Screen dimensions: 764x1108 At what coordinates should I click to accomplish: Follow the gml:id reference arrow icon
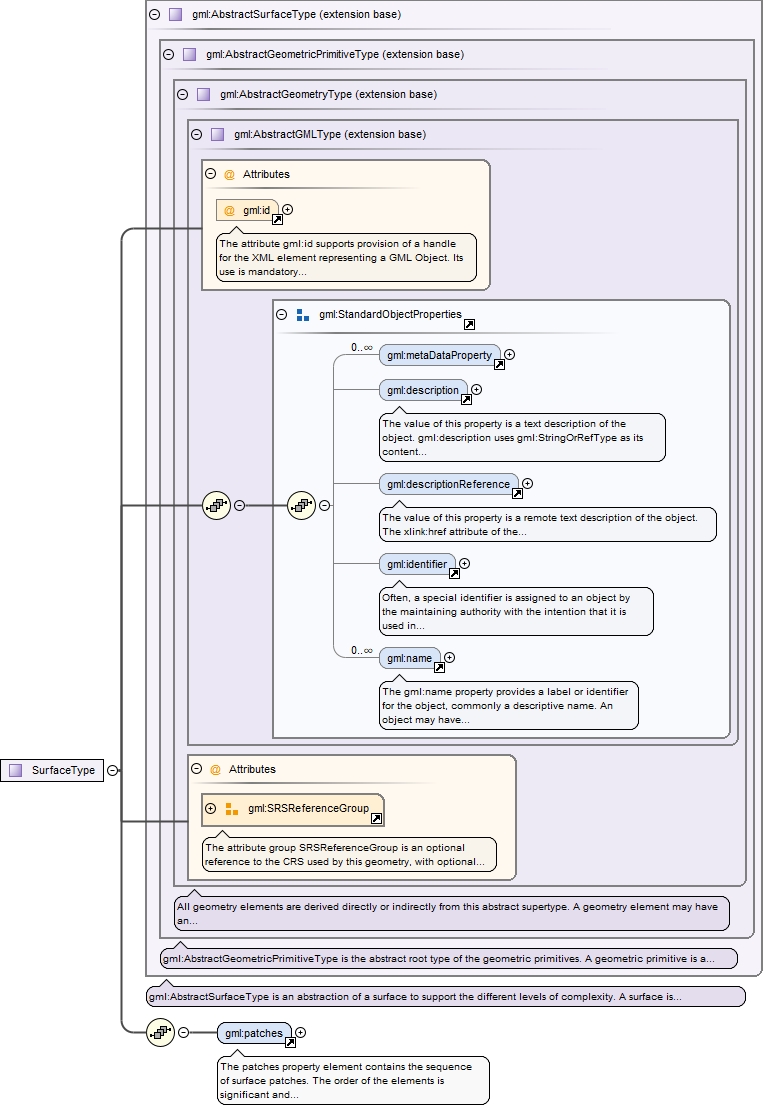pos(277,219)
